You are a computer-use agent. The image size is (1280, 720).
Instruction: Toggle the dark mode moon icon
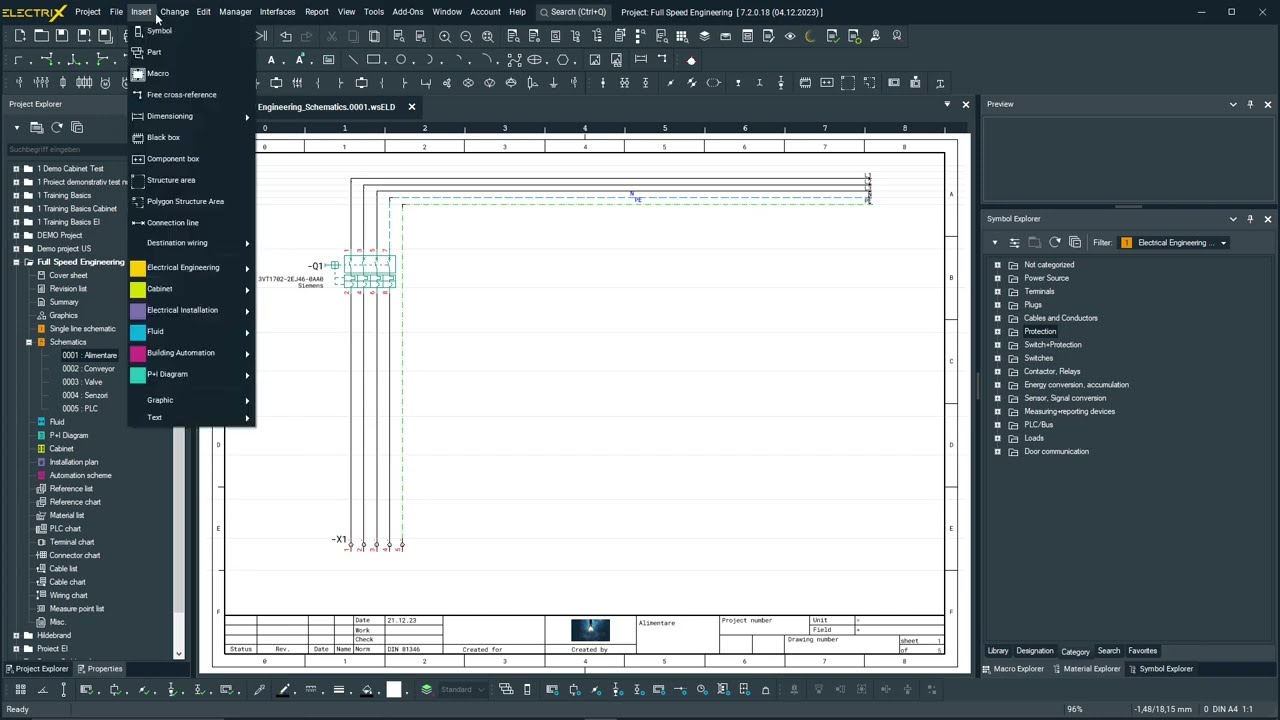810,36
